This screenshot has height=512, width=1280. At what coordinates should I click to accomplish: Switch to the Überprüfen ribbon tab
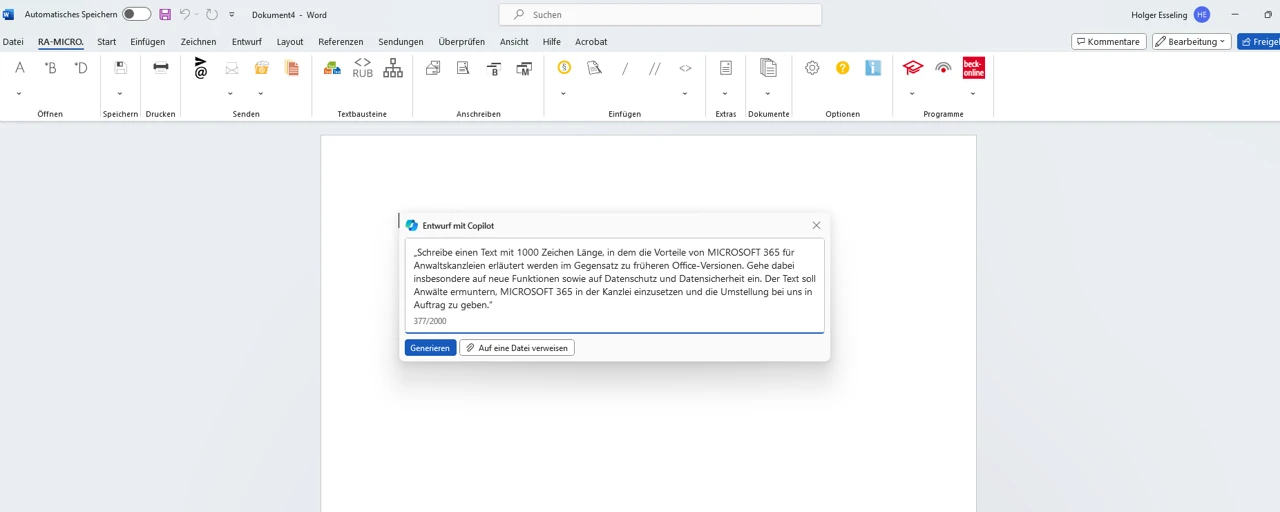coord(462,42)
